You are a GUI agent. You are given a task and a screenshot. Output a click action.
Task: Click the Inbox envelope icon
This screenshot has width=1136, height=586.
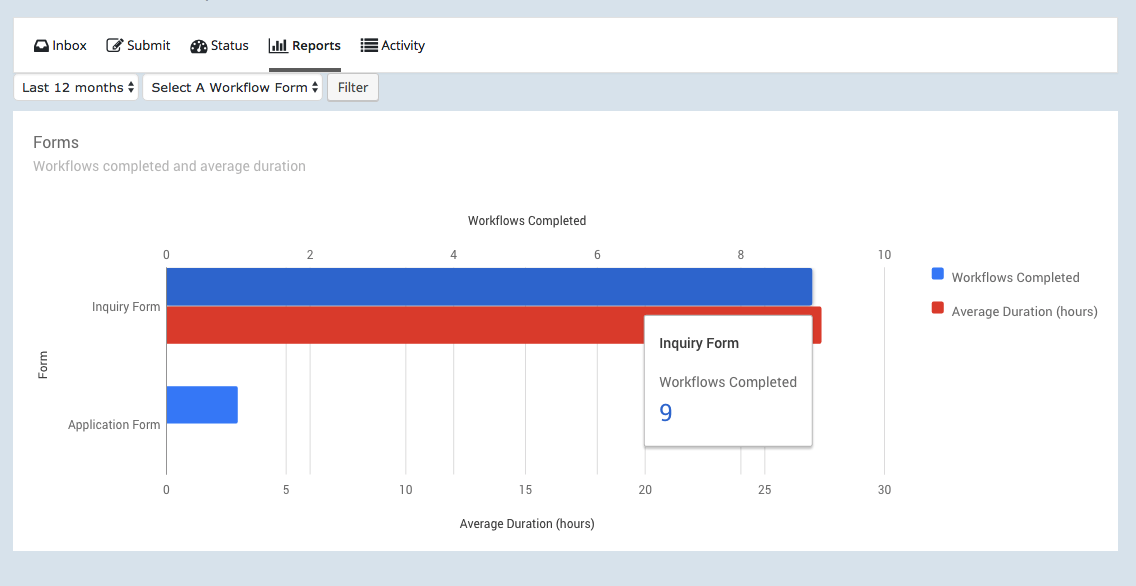tap(40, 45)
